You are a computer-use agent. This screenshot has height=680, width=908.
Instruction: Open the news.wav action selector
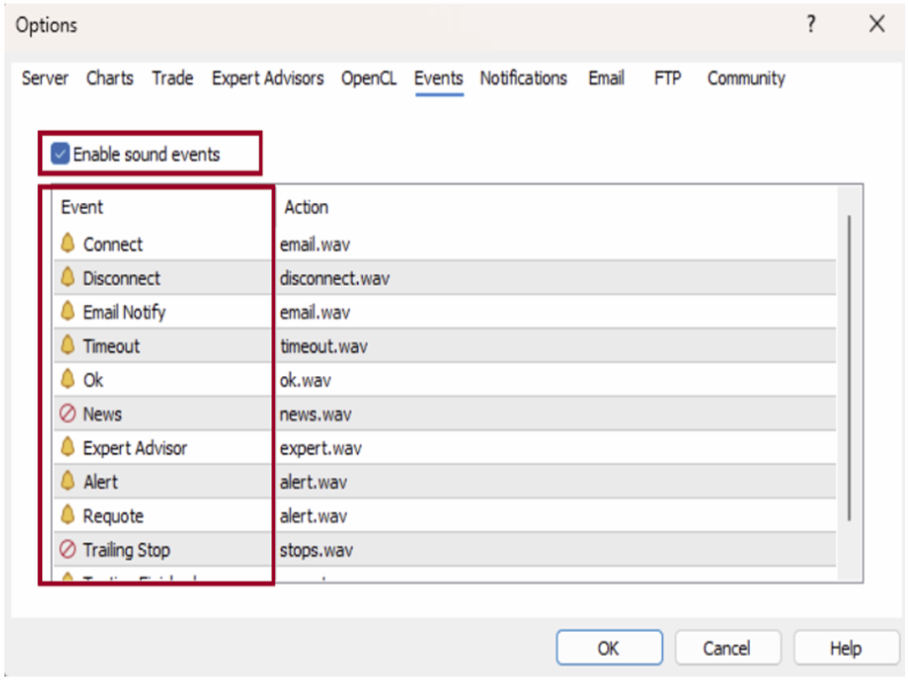coord(316,414)
